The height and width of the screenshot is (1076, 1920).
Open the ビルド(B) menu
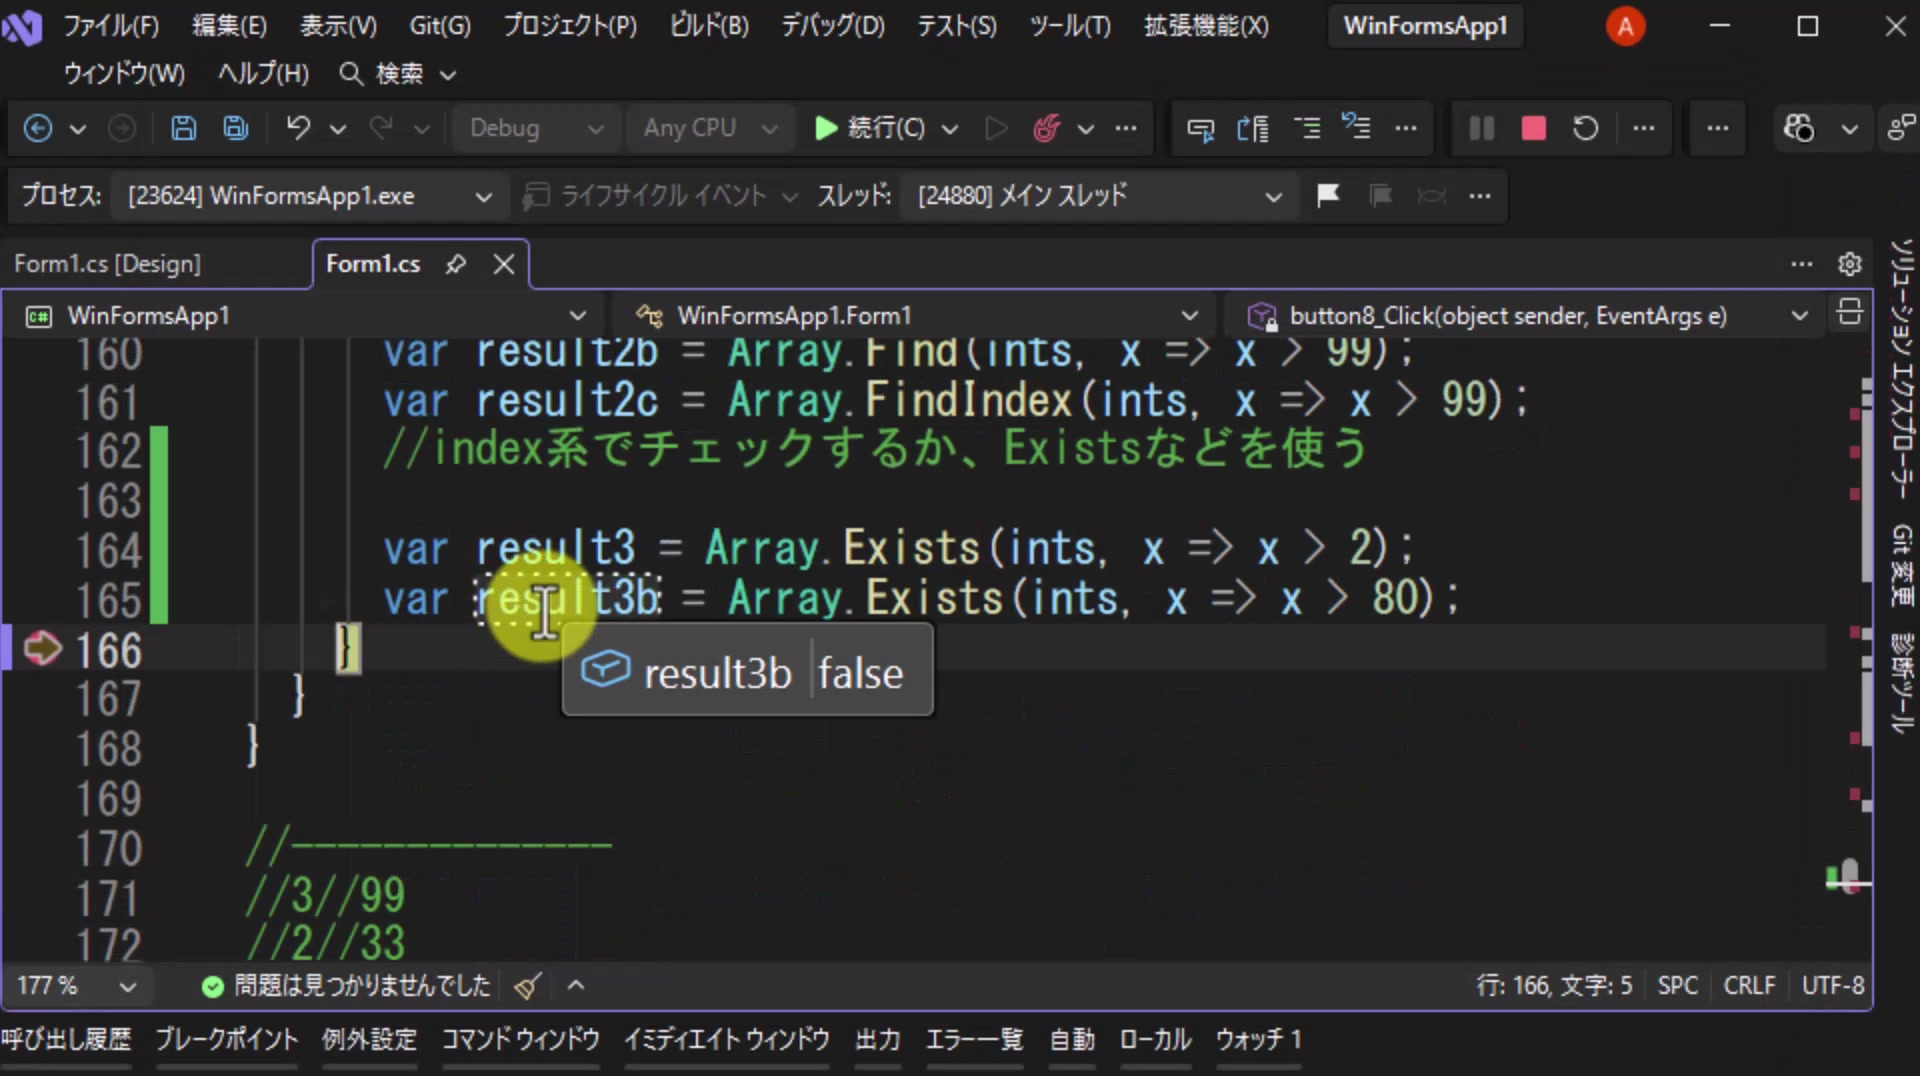click(709, 26)
